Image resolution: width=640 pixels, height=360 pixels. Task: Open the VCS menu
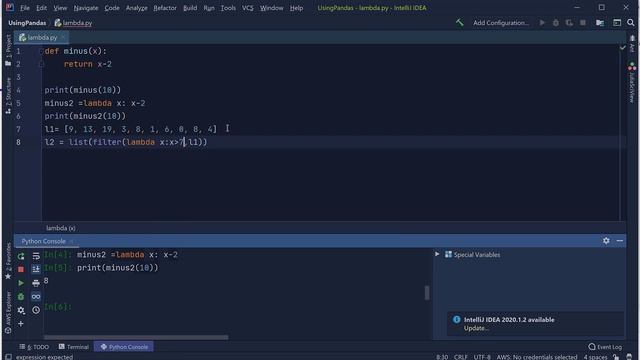click(x=247, y=8)
